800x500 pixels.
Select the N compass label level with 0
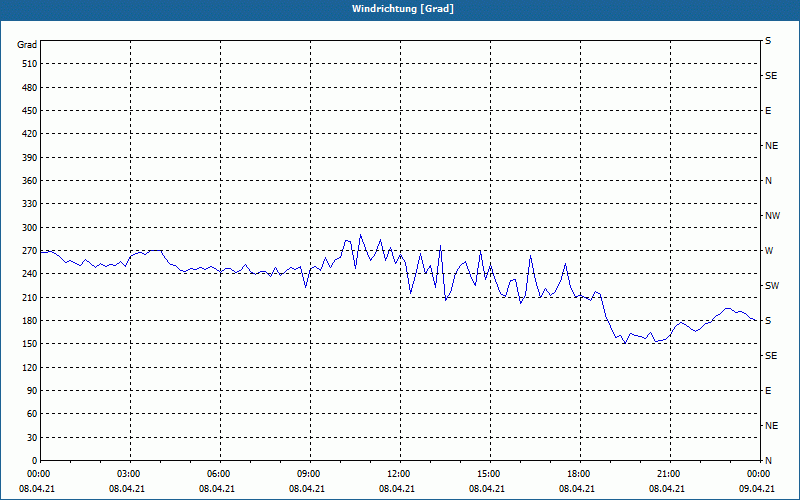pyautogui.click(x=768, y=461)
